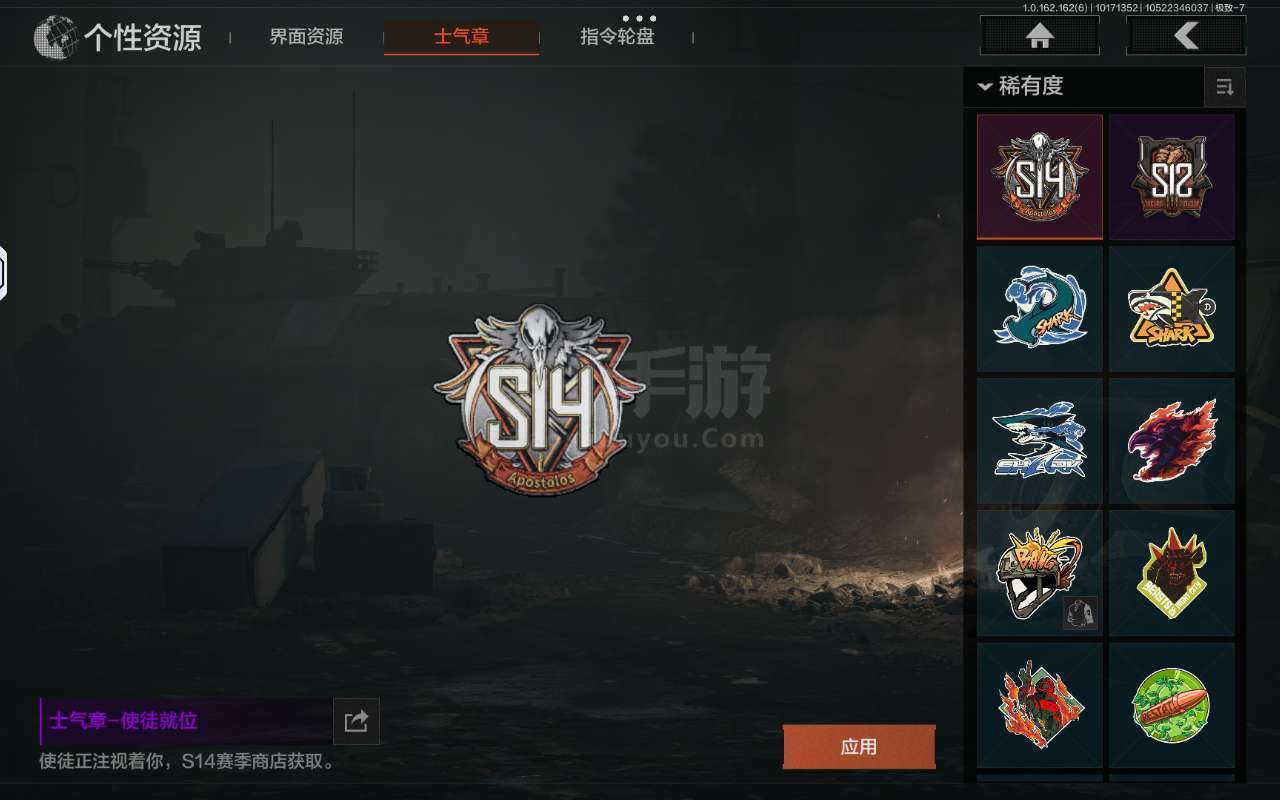Open the share icon beside the badge name
1280x800 pixels.
(356, 721)
